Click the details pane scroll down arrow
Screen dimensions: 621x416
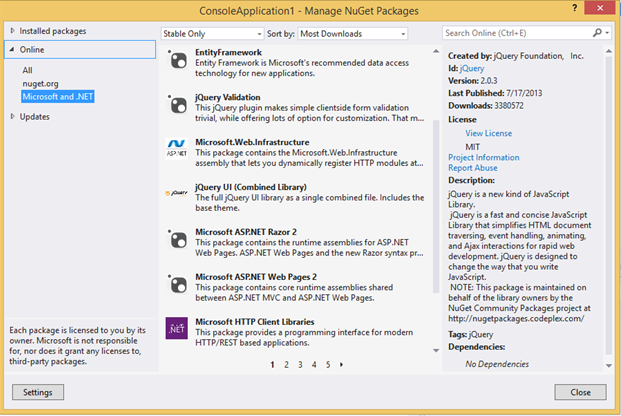tap(609, 365)
